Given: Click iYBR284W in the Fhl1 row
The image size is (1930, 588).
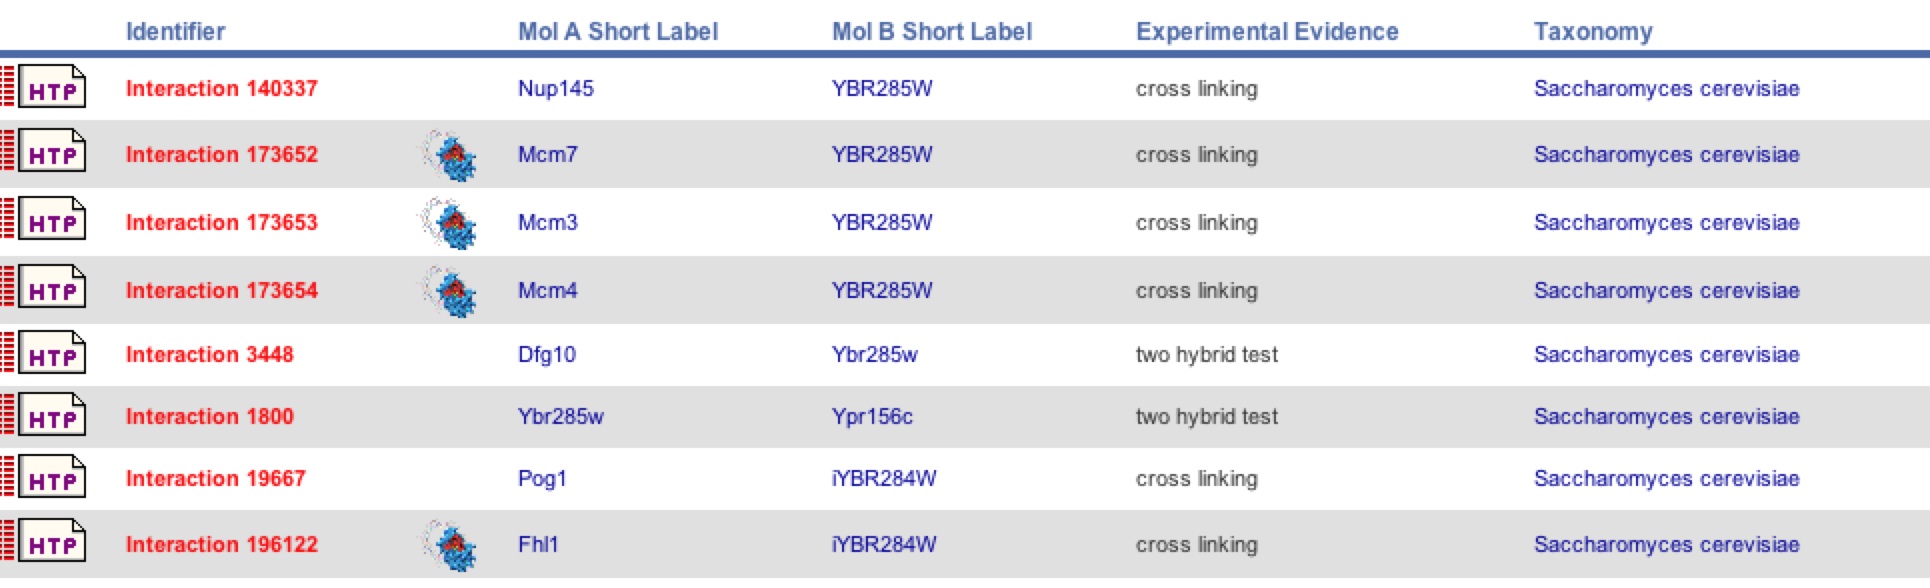Looking at the screenshot, I should tap(884, 544).
